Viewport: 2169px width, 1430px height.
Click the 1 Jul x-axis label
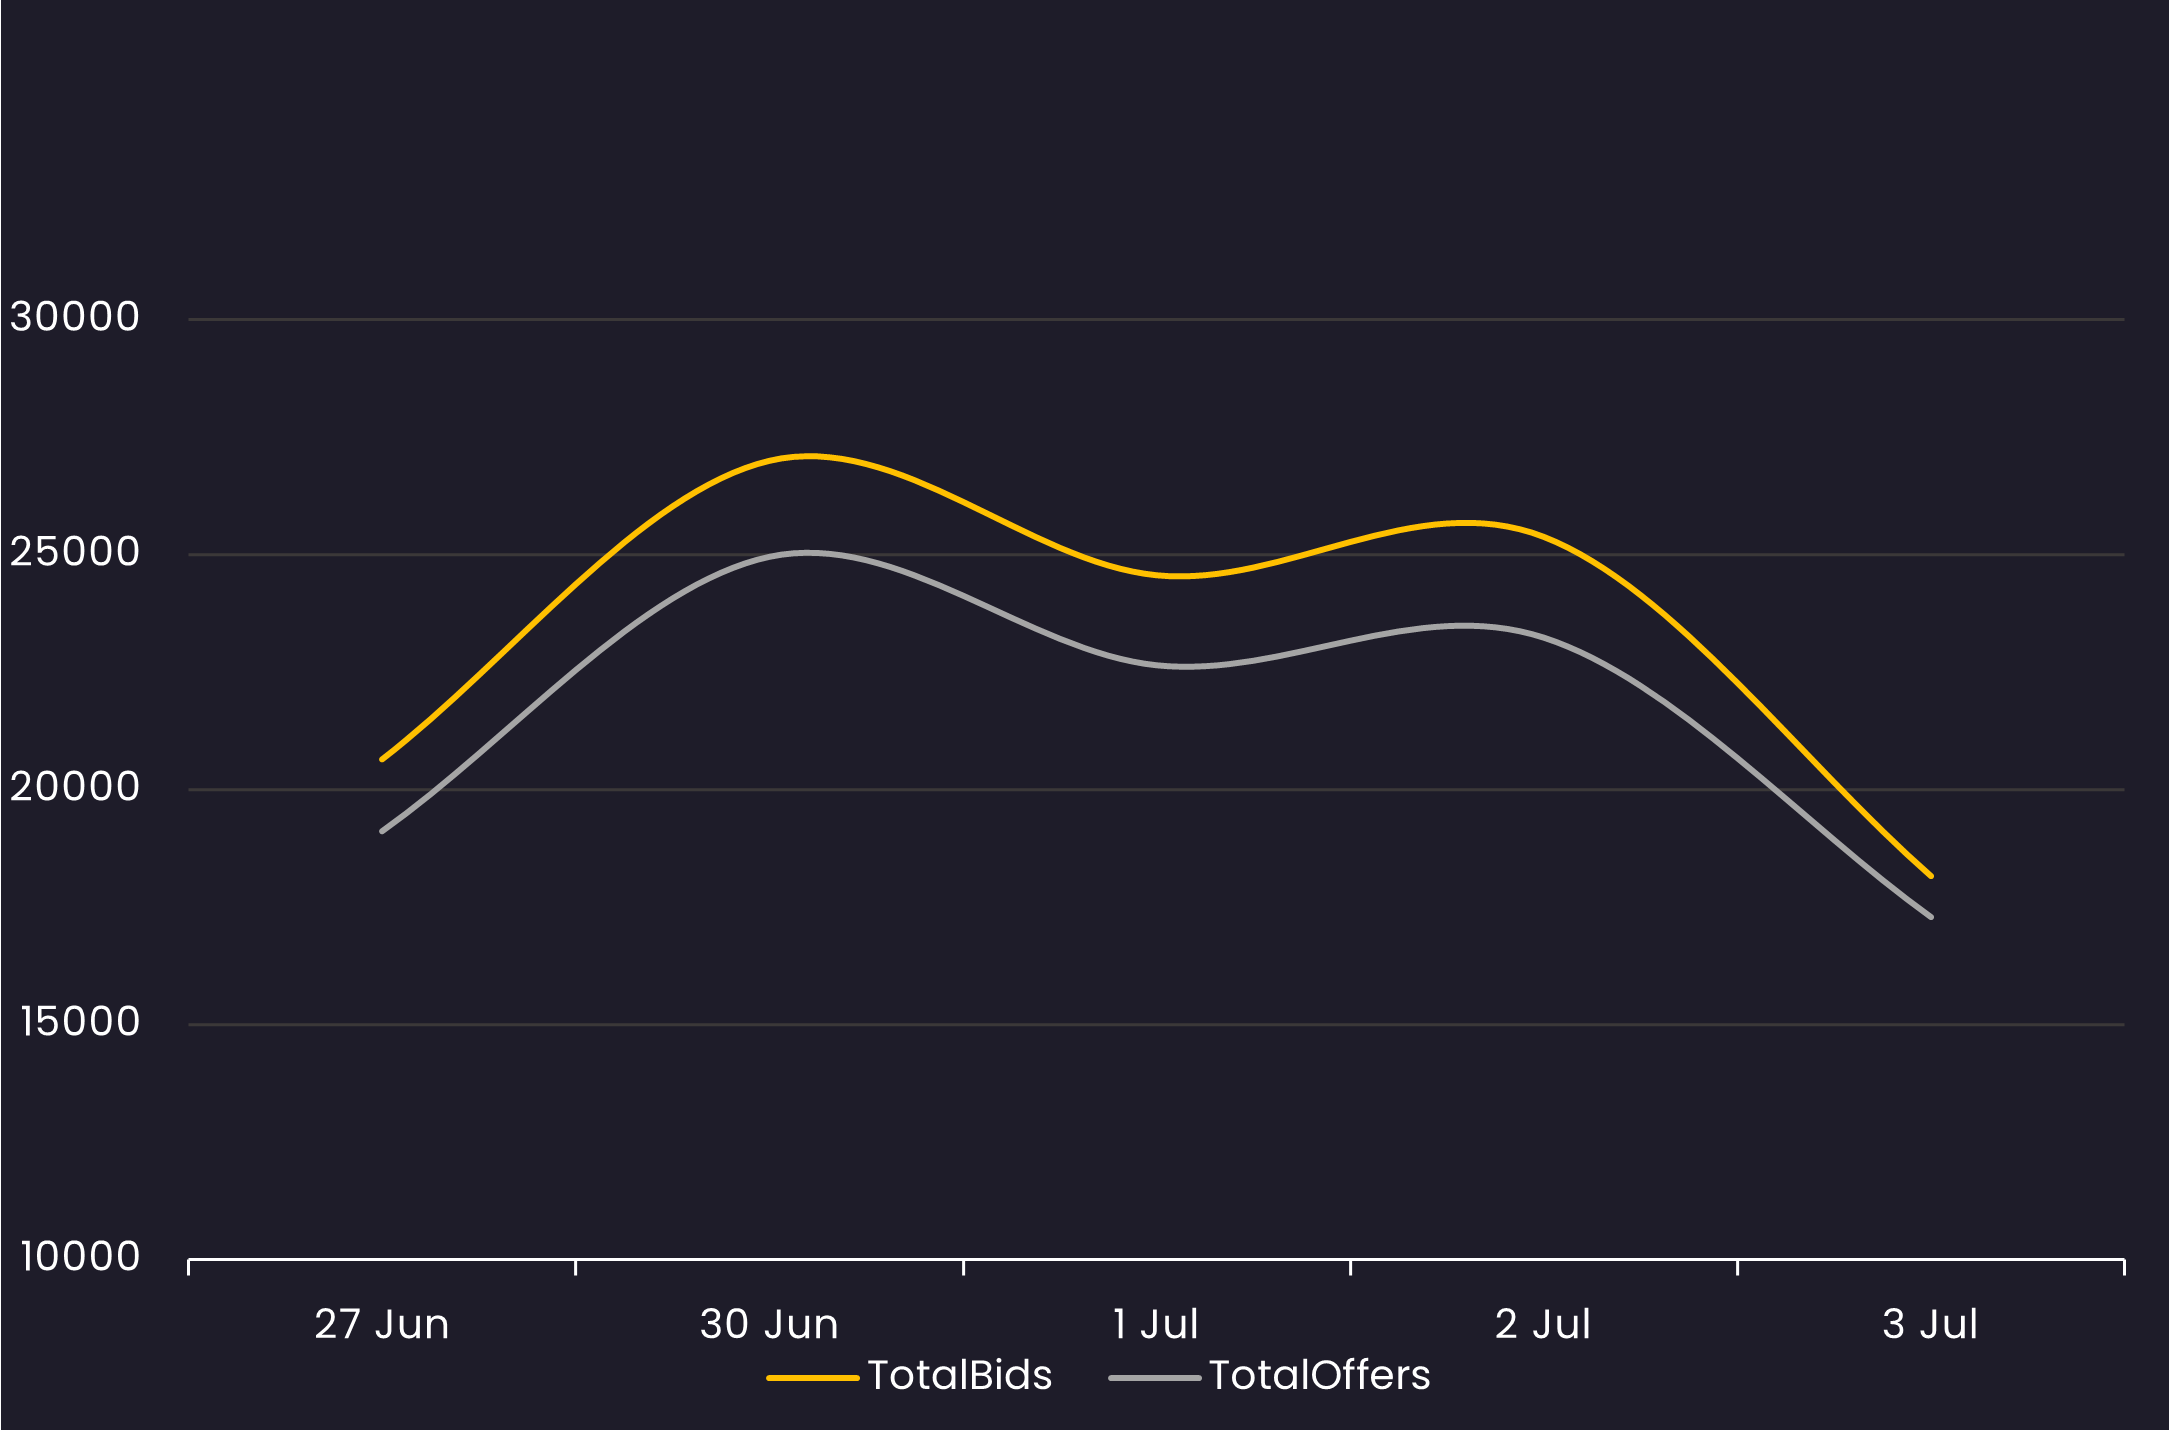click(1155, 1324)
